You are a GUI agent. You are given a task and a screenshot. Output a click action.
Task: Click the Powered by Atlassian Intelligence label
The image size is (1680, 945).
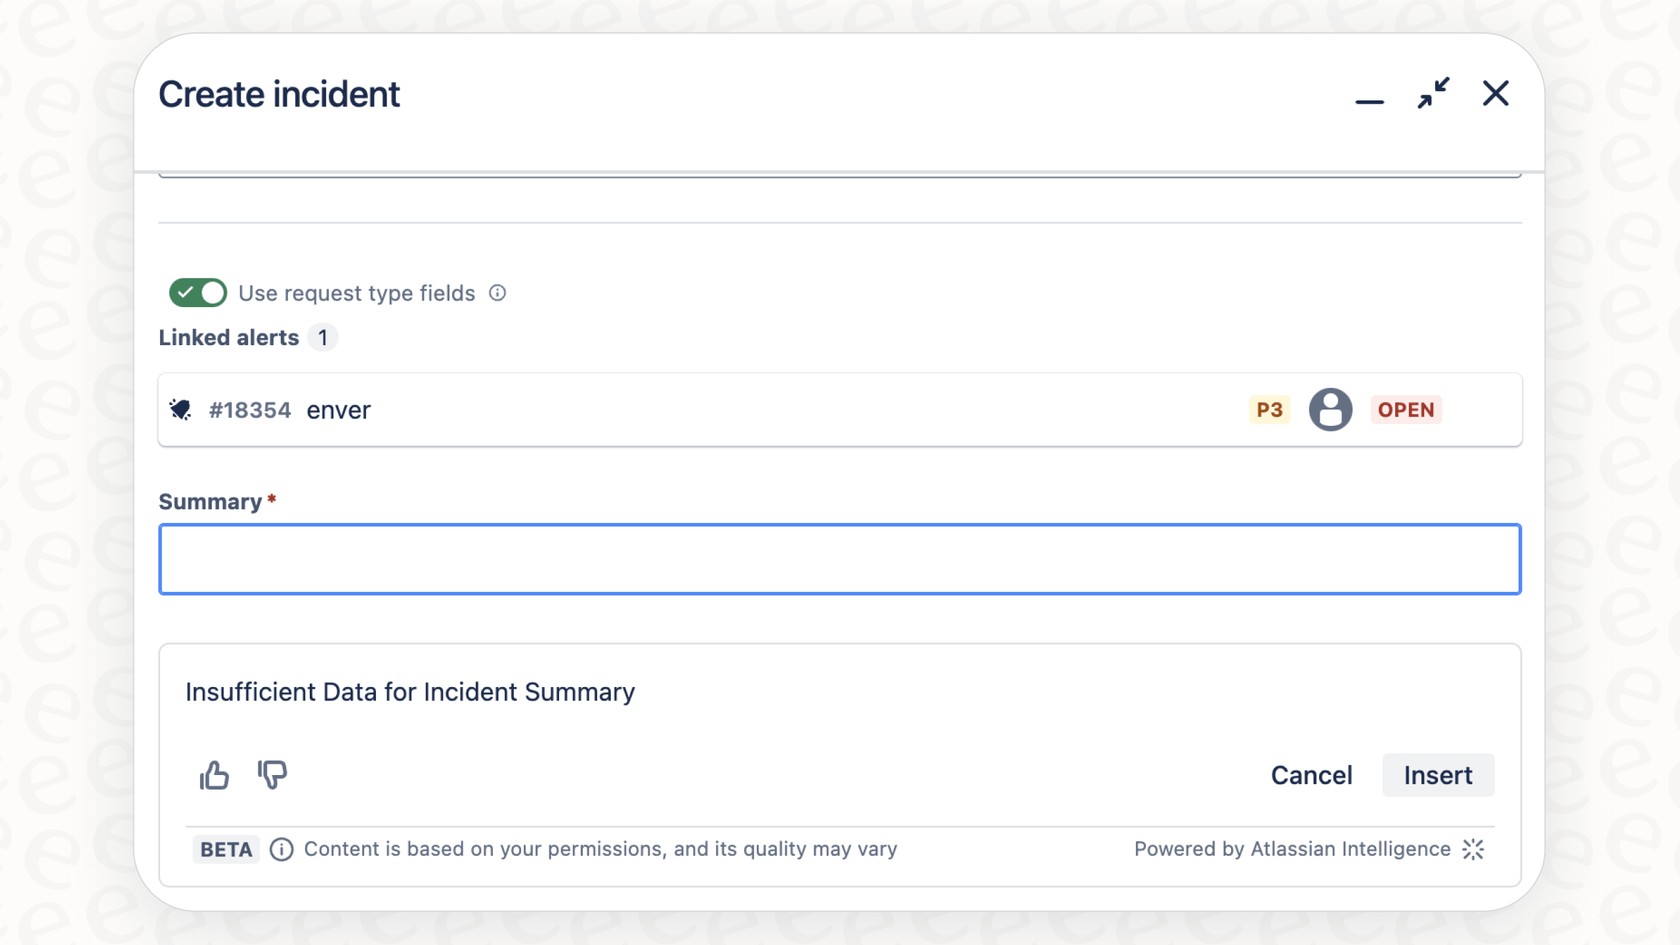(x=1291, y=849)
